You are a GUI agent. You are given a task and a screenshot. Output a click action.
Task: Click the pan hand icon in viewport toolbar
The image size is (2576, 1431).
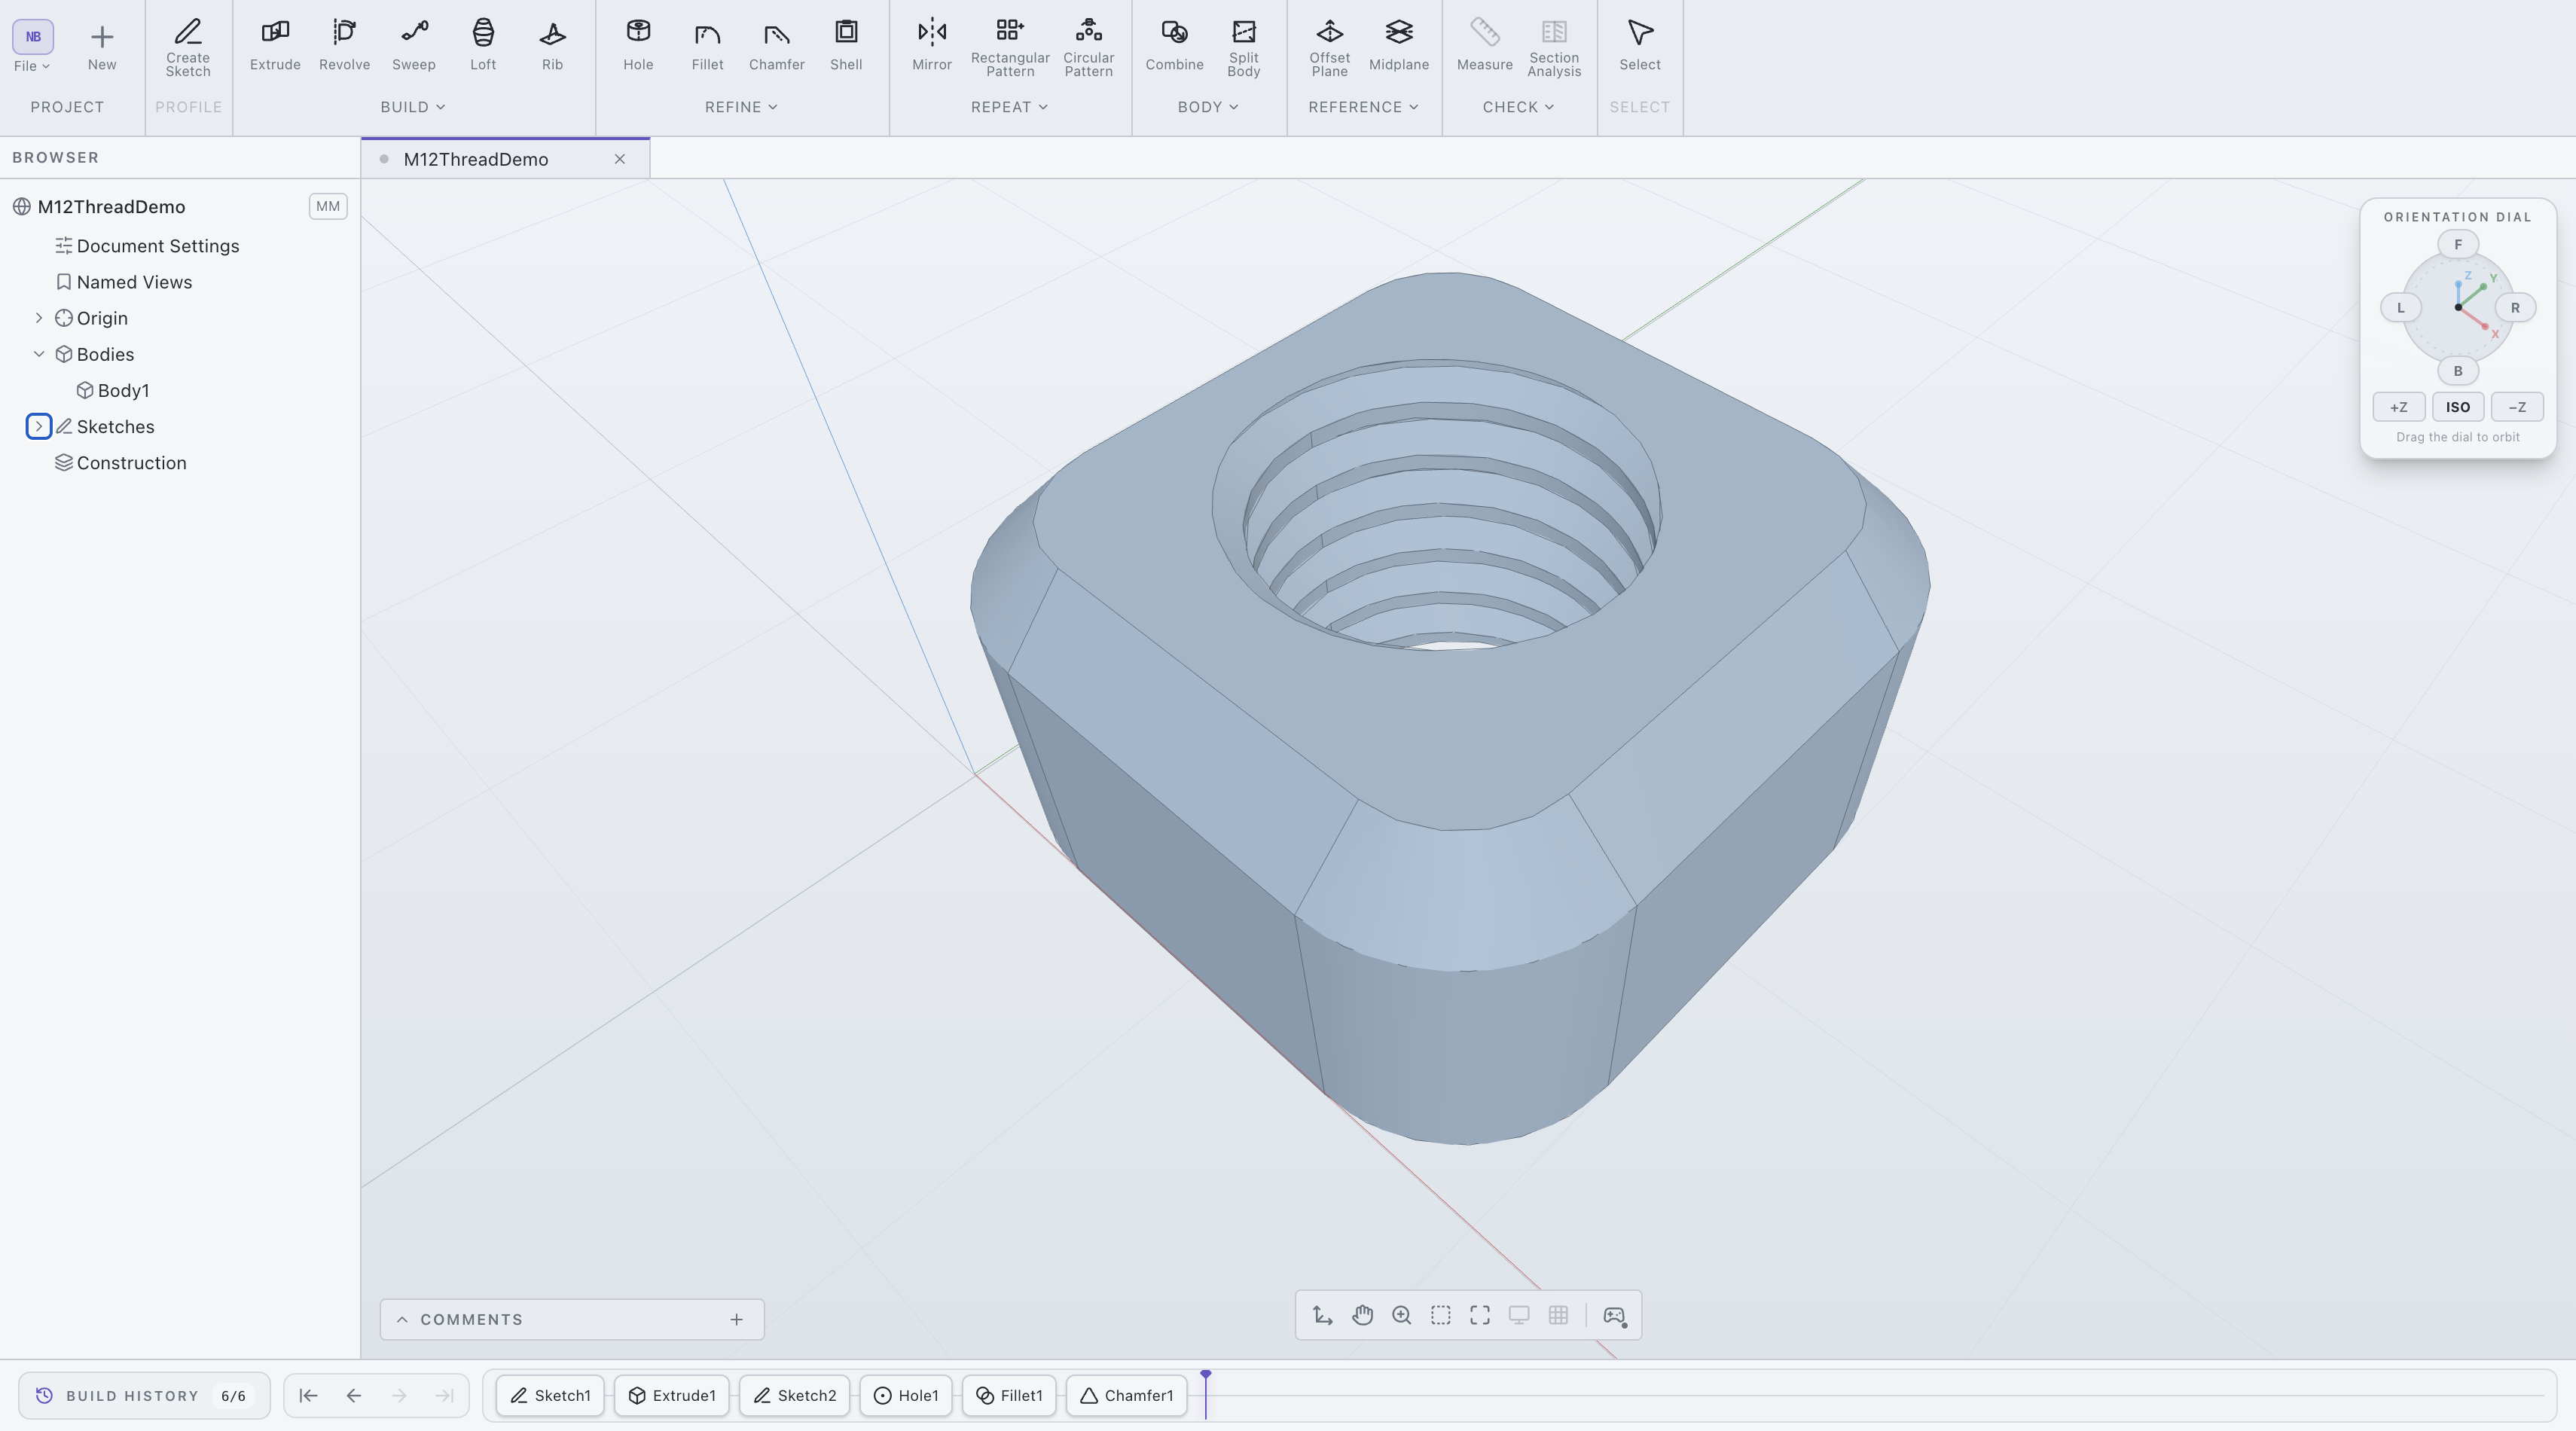(1362, 1315)
